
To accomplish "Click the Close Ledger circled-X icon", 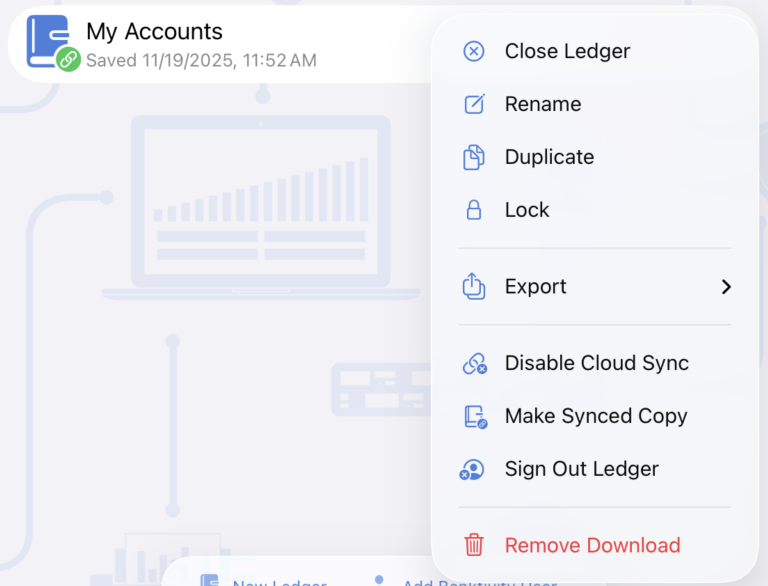I will pyautogui.click(x=474, y=52).
